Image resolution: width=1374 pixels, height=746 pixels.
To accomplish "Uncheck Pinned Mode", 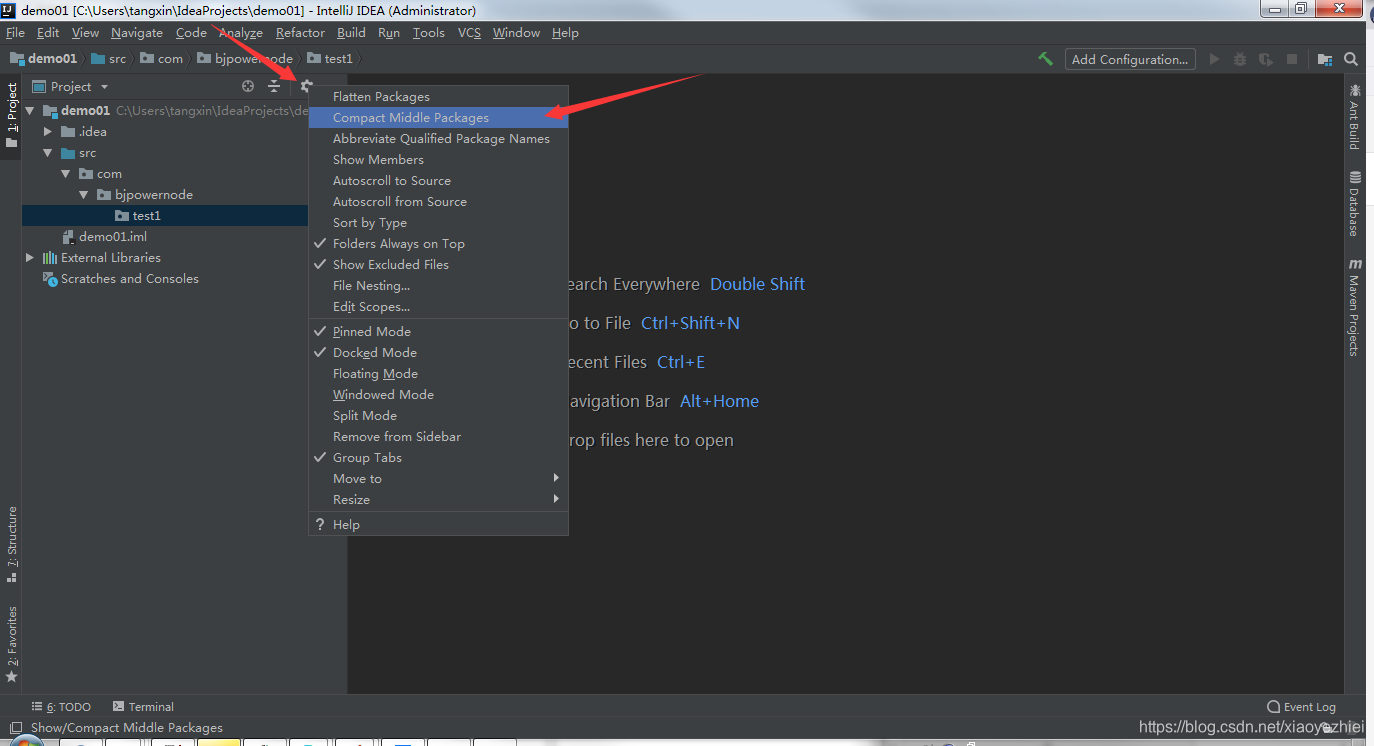I will (x=438, y=331).
